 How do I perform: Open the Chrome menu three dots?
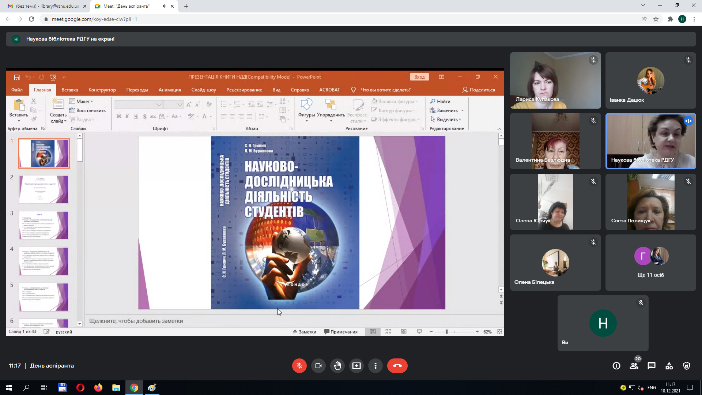pos(694,19)
